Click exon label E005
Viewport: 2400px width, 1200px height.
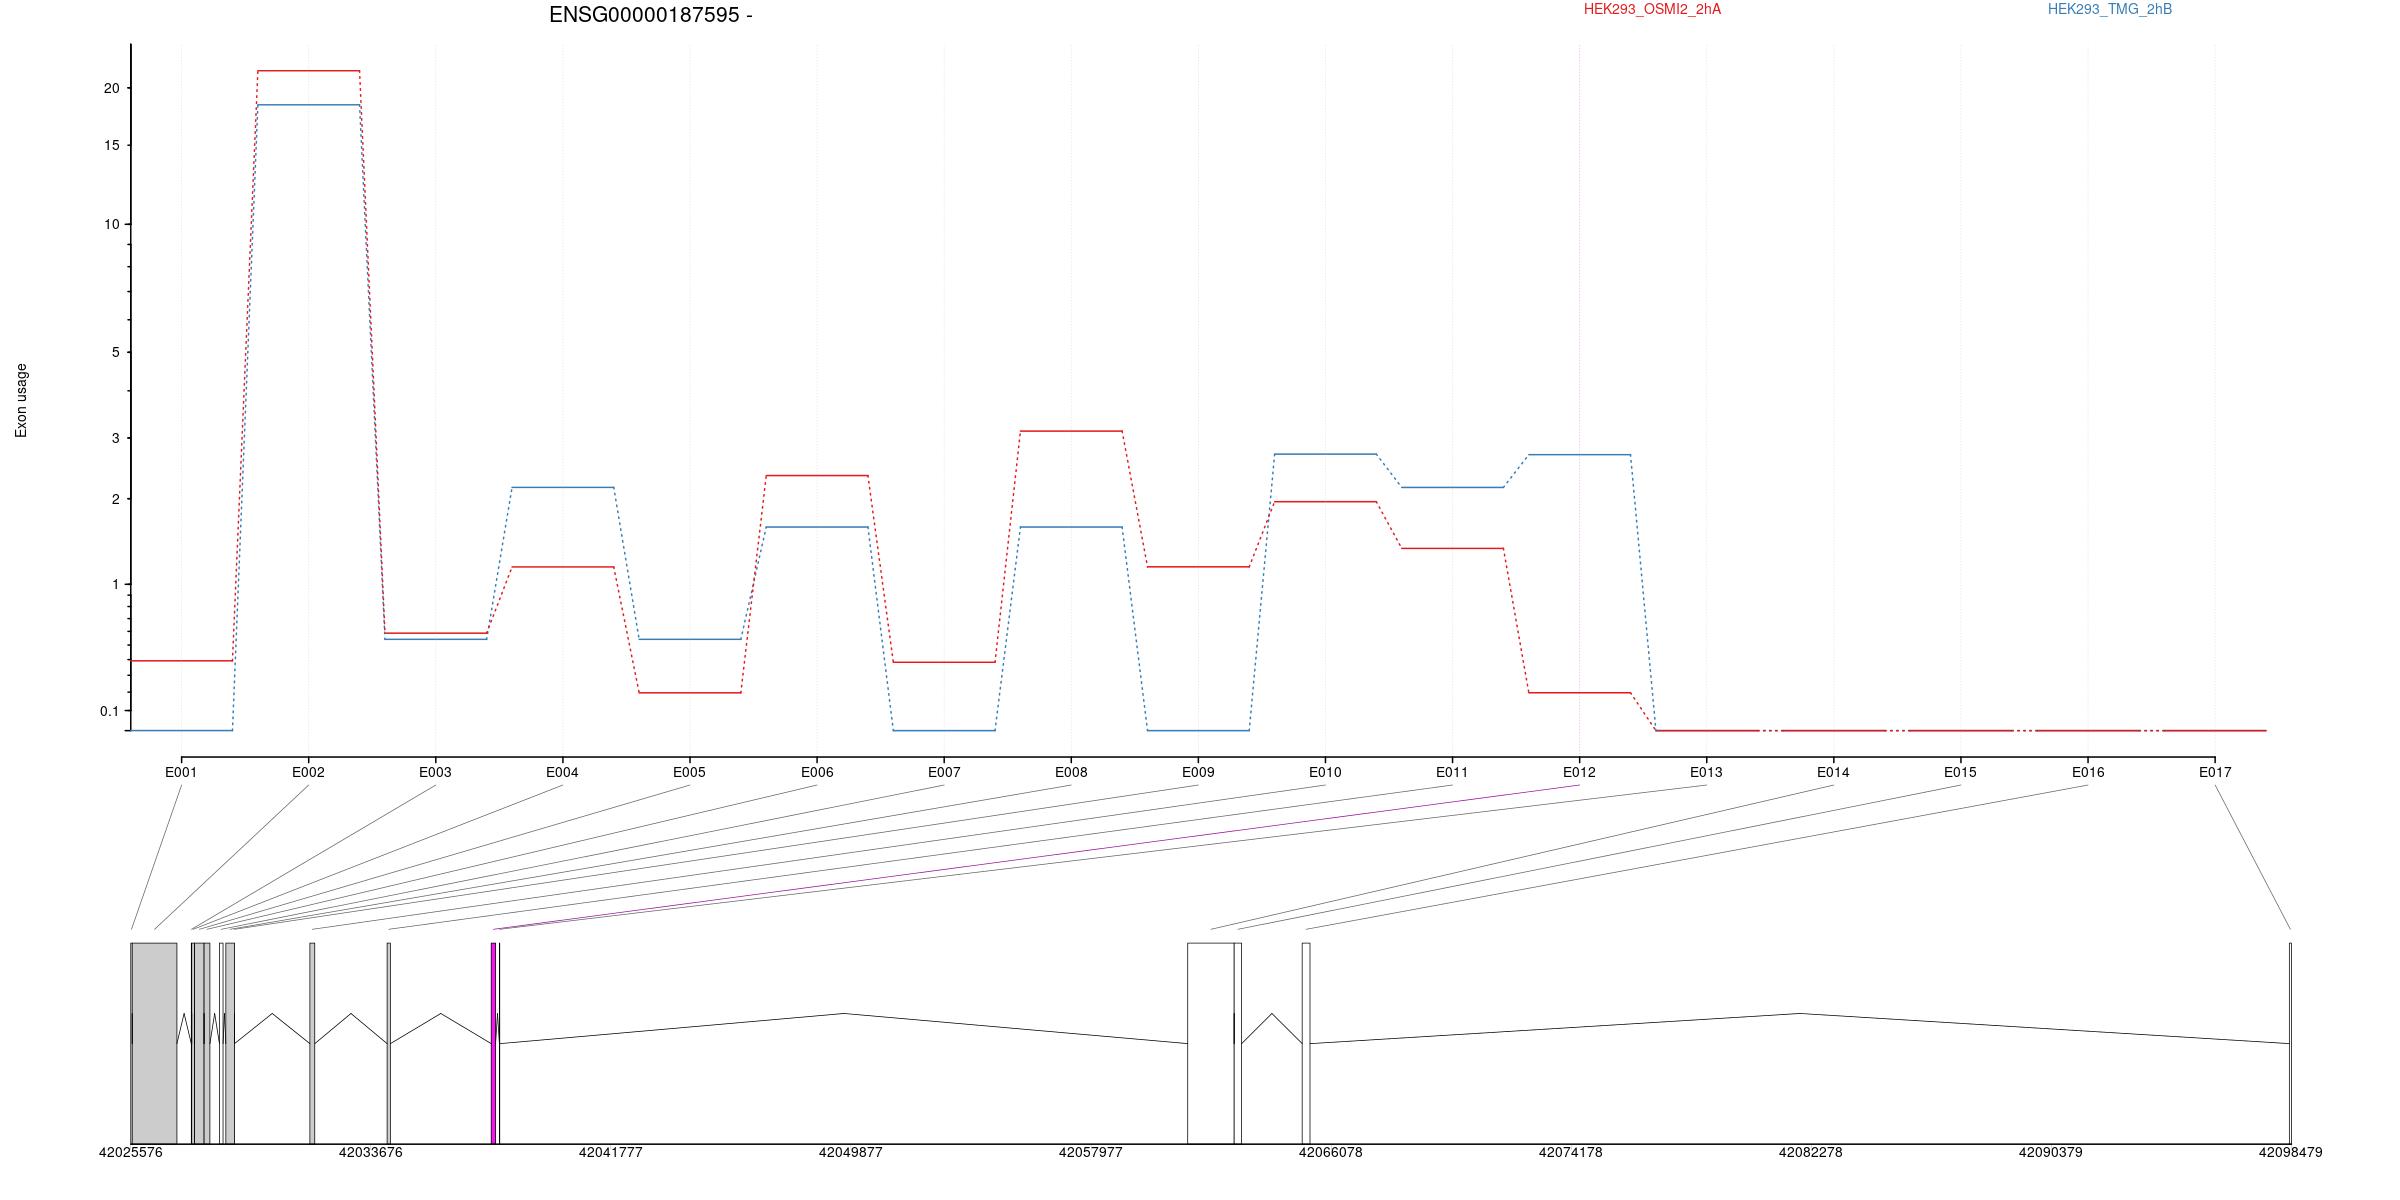(689, 772)
